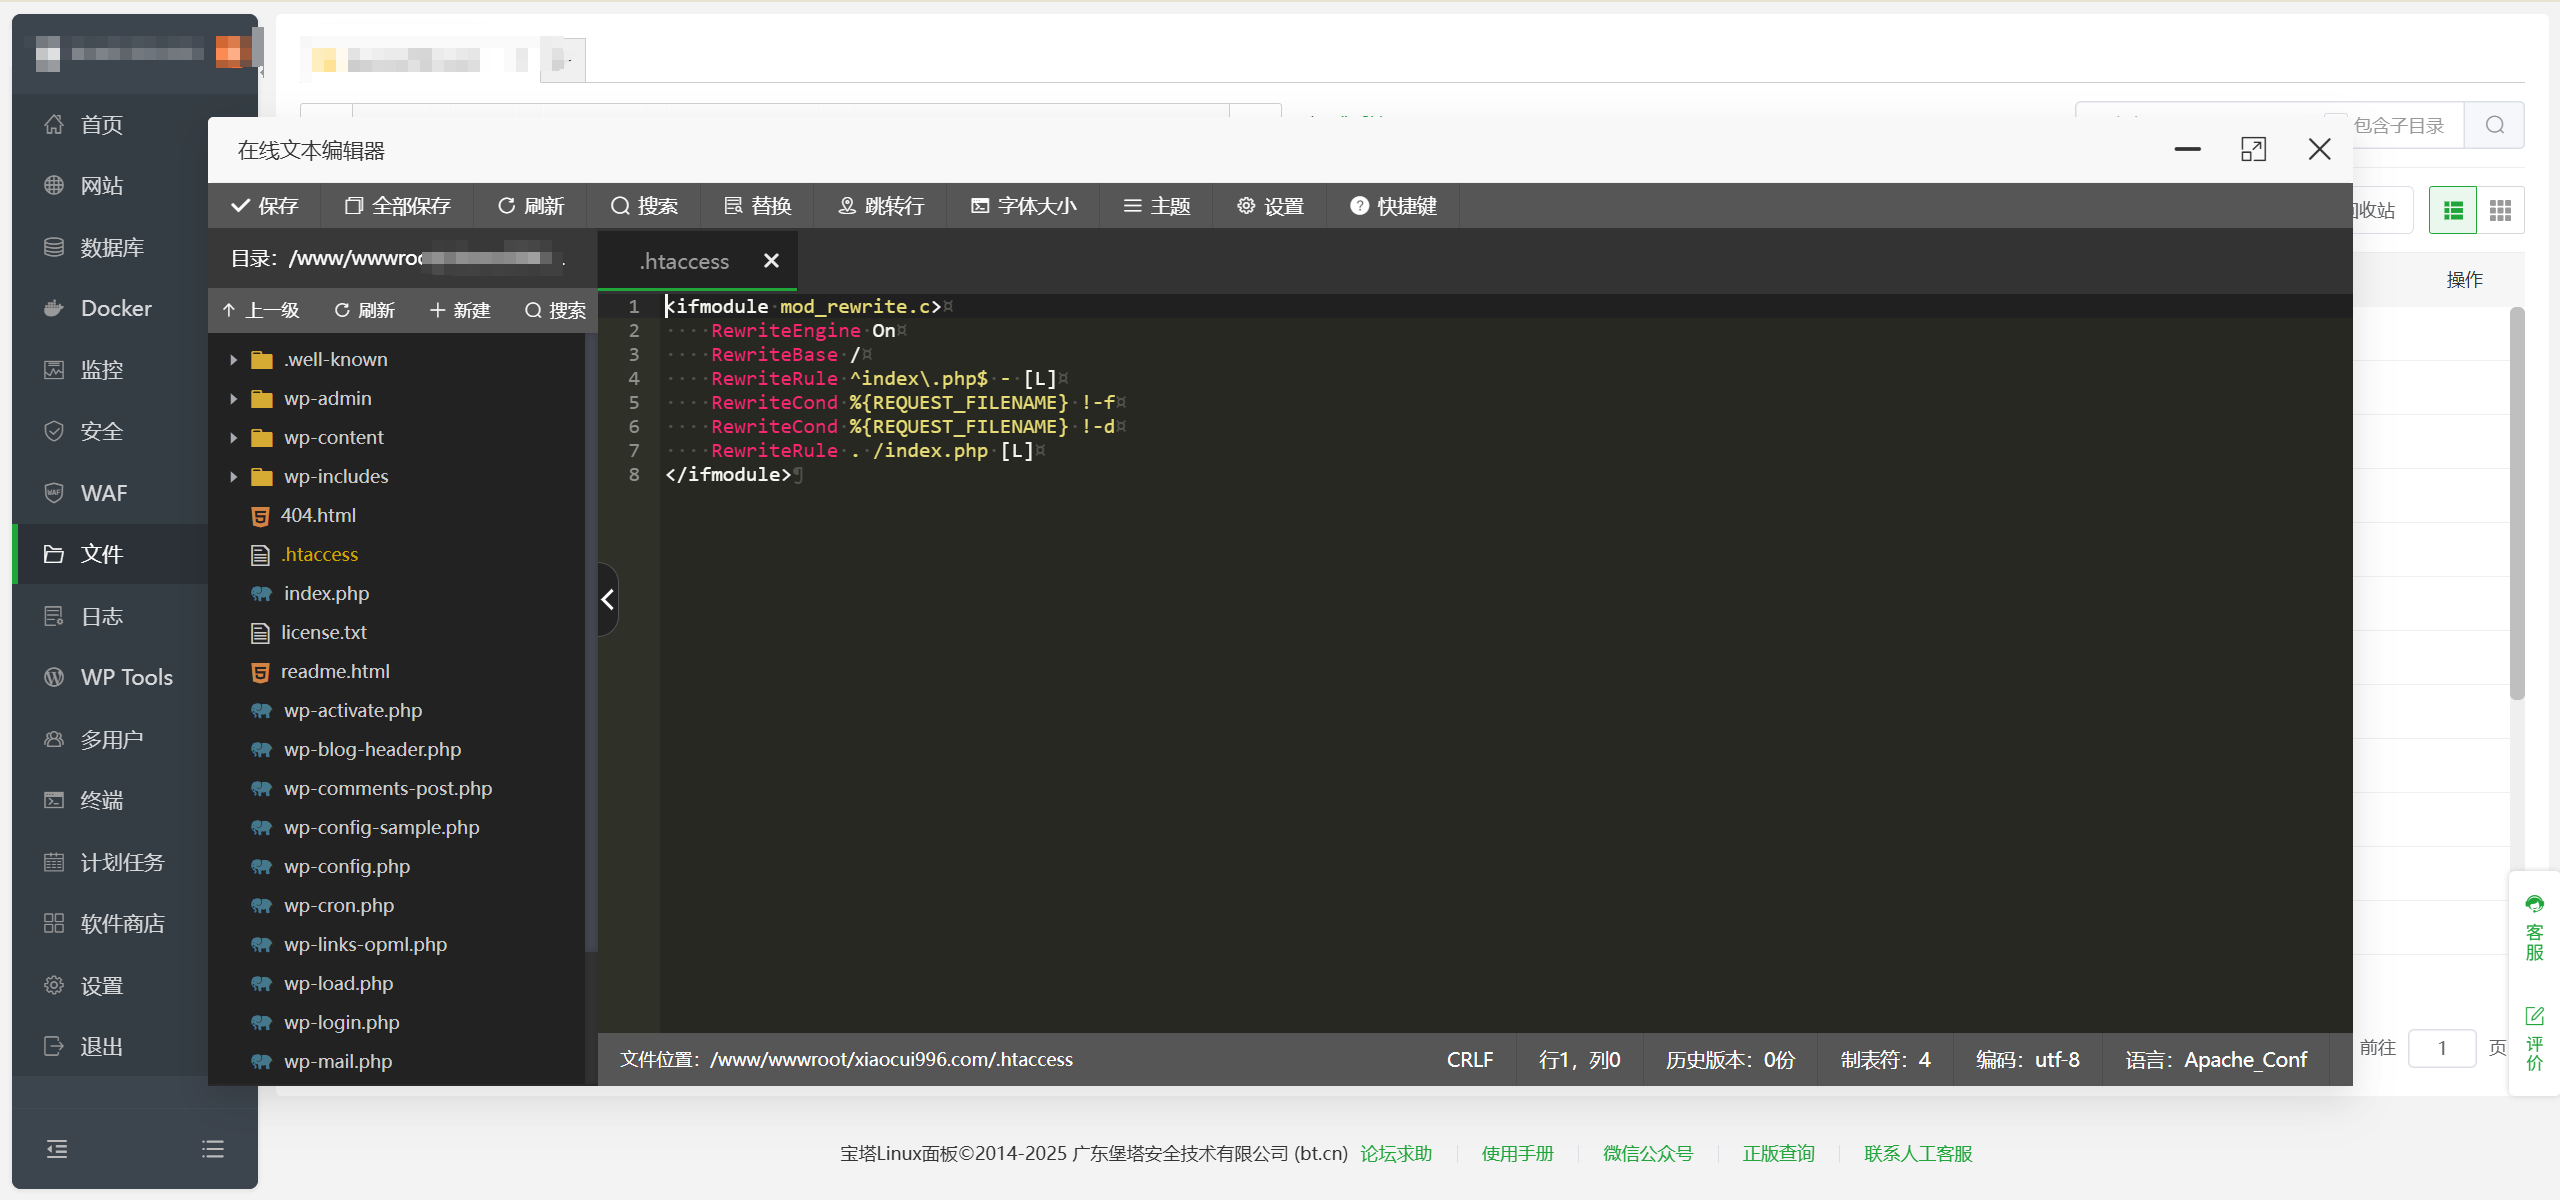Open the 日志 logs section
The width and height of the screenshot is (2560, 1200).
tap(100, 616)
